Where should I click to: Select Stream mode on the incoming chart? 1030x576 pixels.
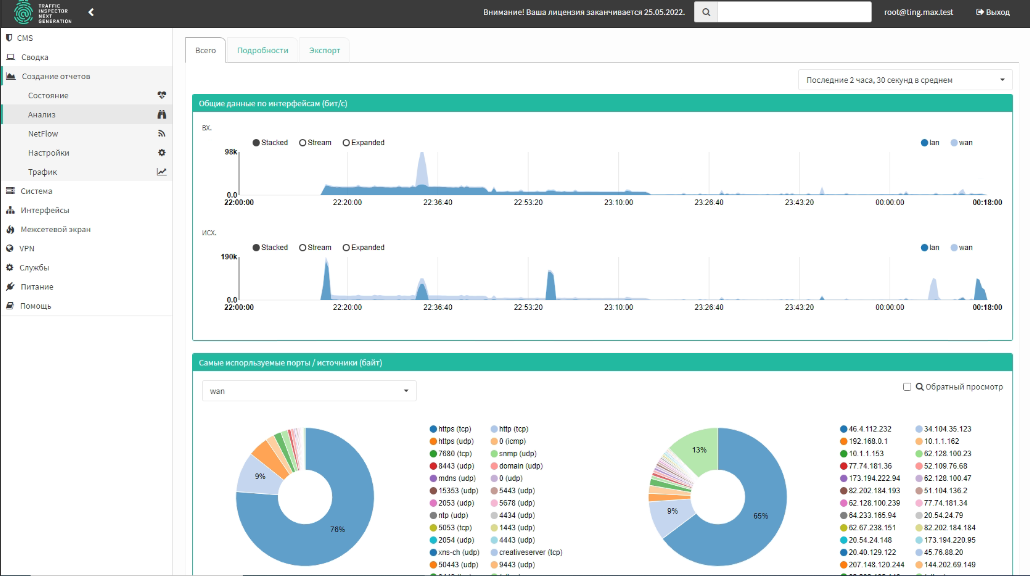point(303,143)
